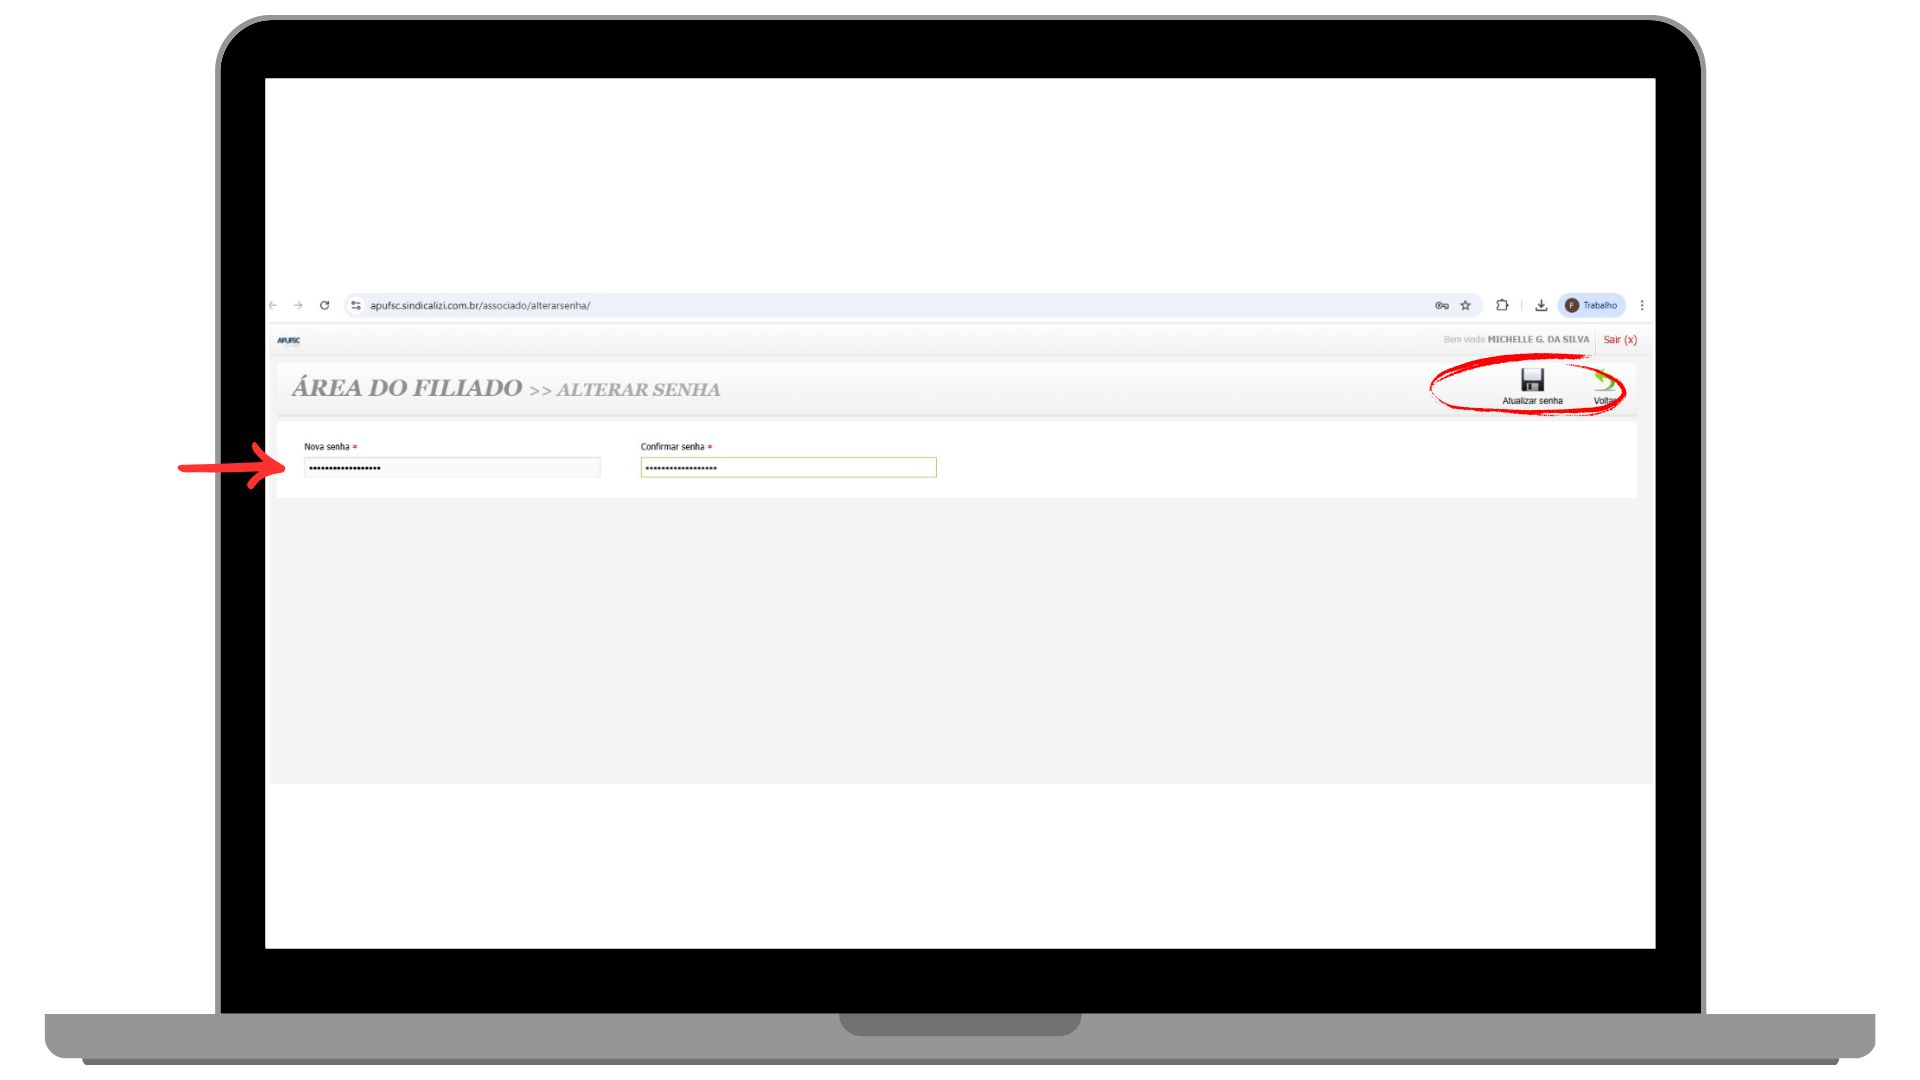
Task: Click the browser address bar URL
Action: [x=480, y=306]
